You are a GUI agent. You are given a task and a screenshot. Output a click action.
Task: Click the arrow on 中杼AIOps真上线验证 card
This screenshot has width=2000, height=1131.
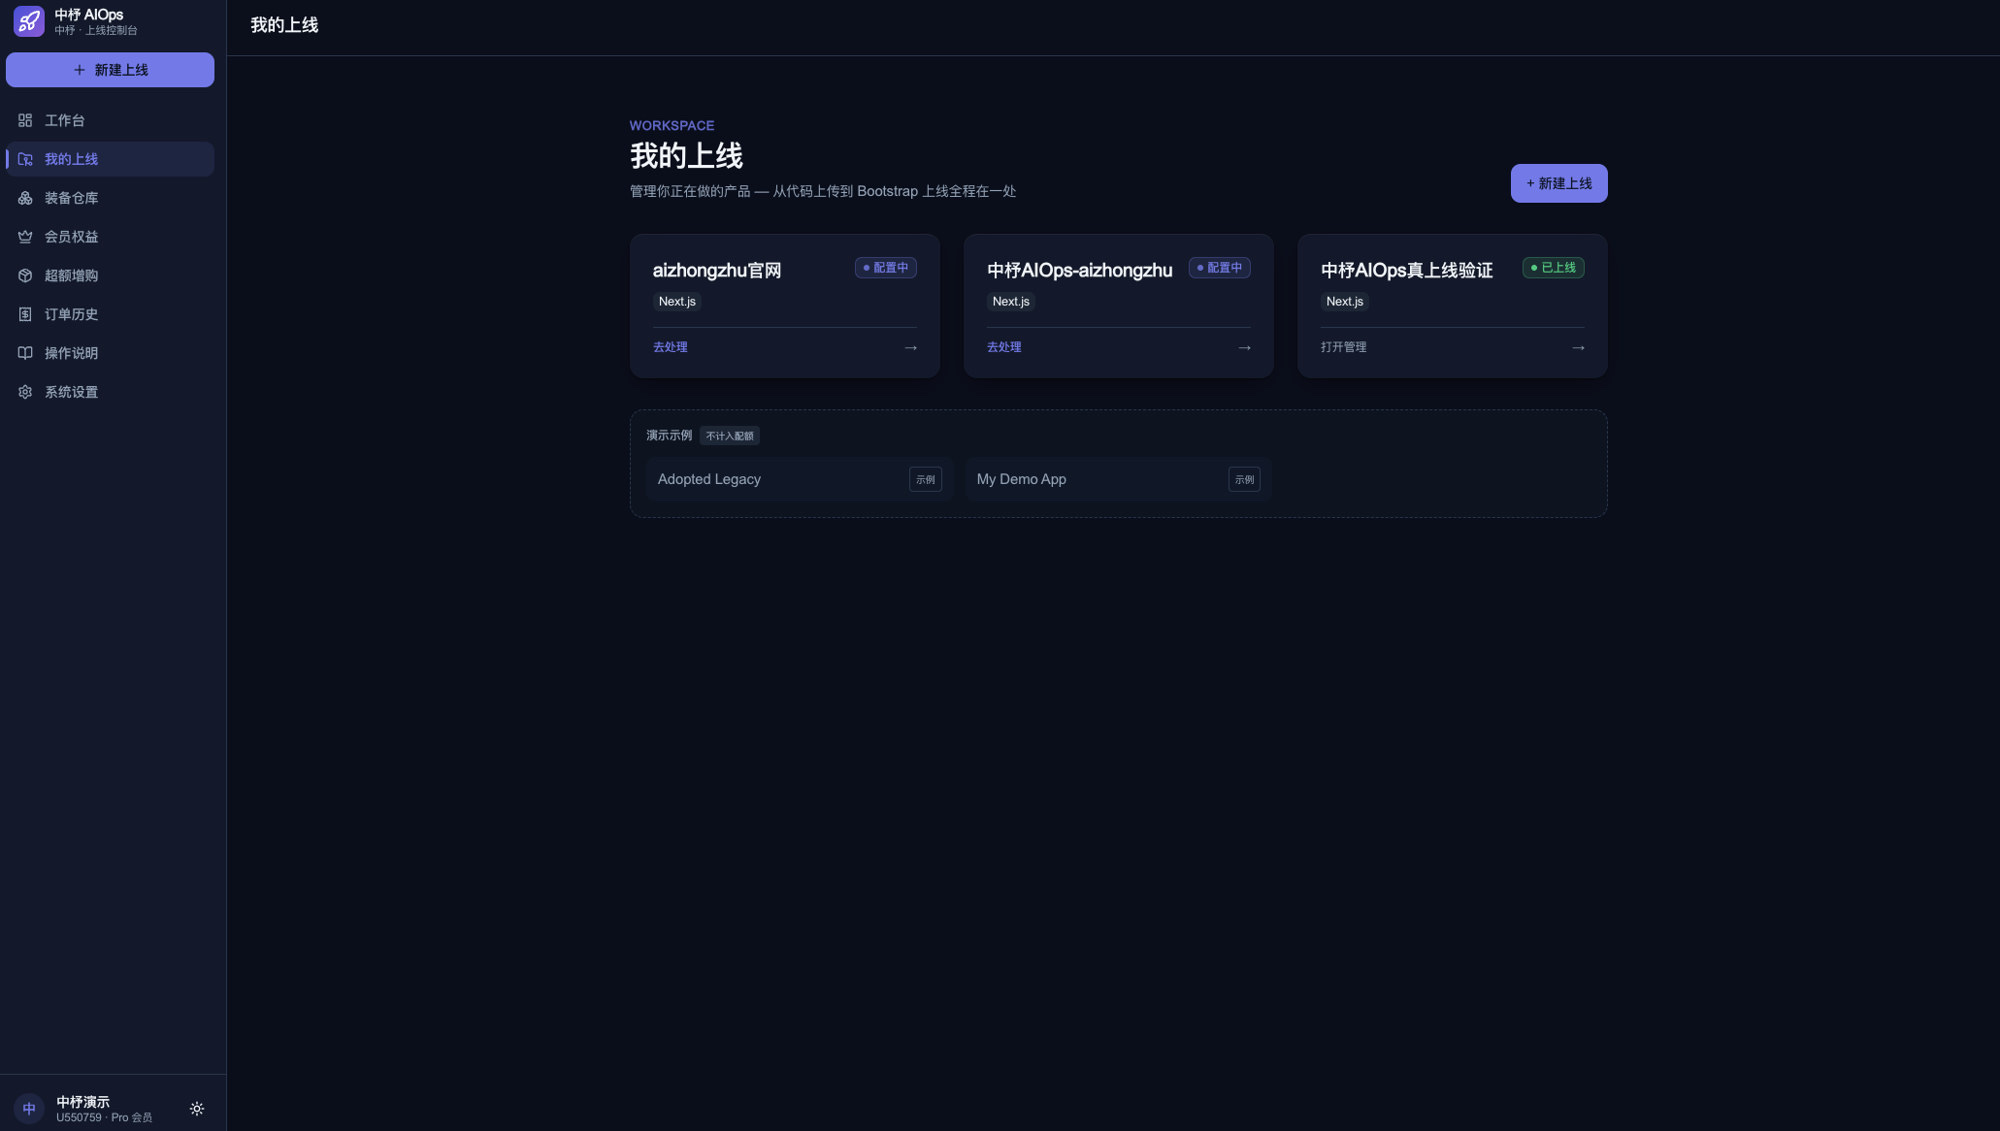tap(1578, 348)
